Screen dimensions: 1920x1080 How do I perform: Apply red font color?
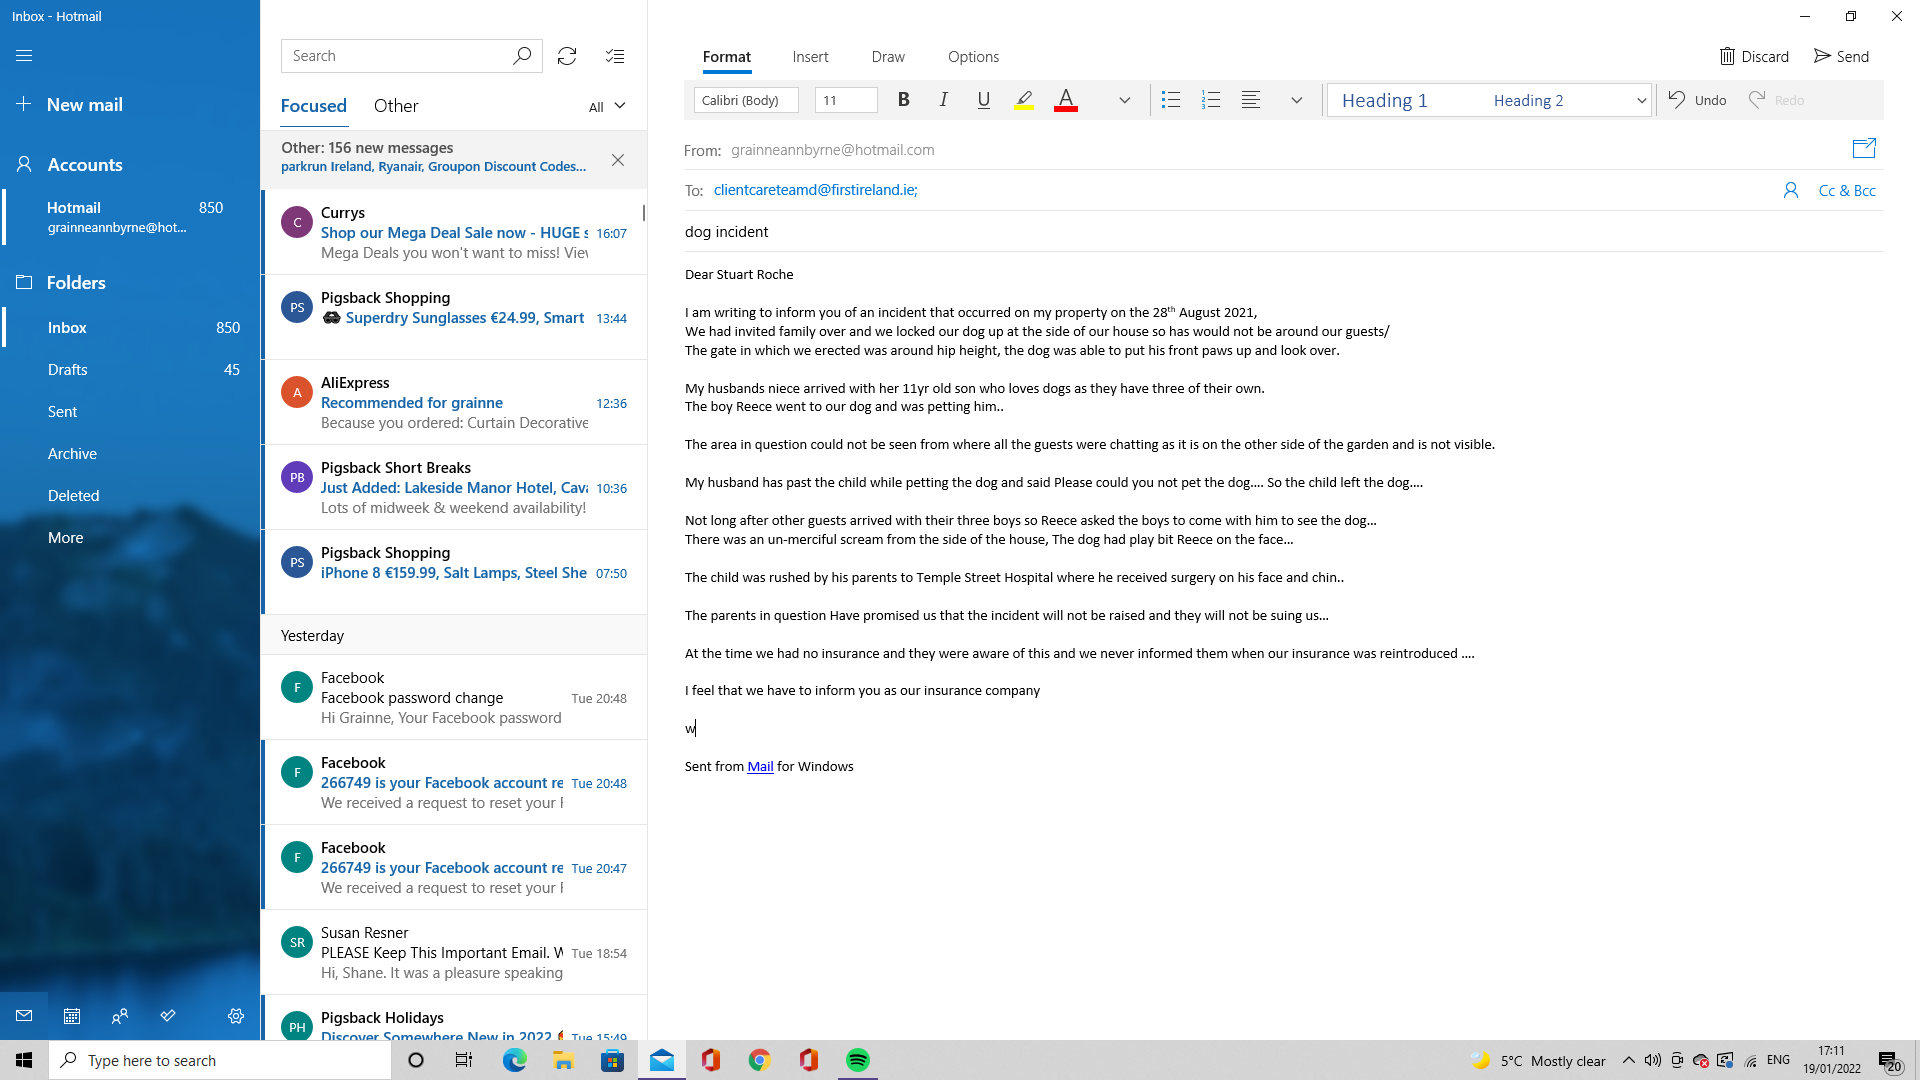click(1066, 100)
